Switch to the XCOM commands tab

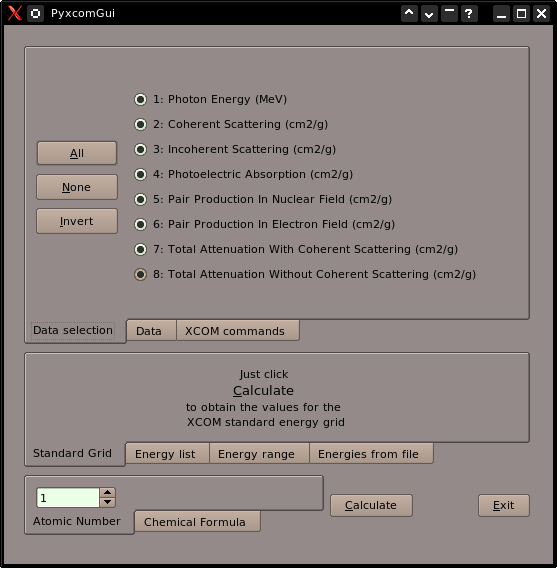pos(235,331)
